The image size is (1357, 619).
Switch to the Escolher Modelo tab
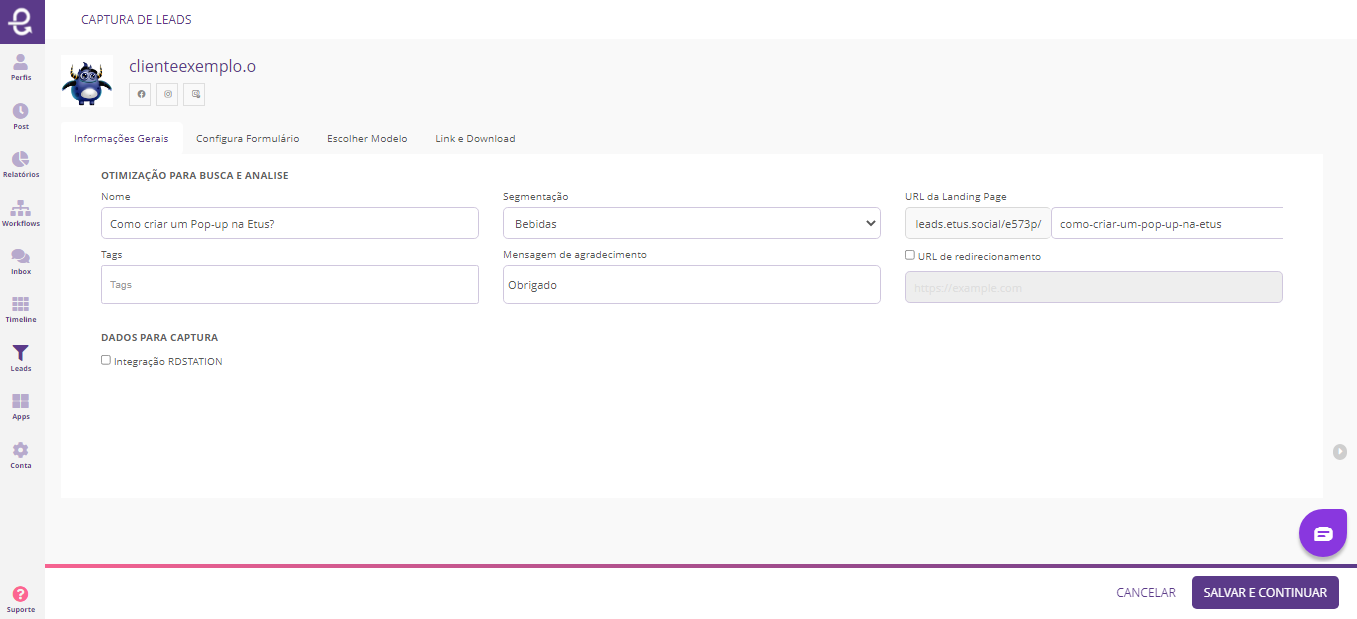point(367,138)
